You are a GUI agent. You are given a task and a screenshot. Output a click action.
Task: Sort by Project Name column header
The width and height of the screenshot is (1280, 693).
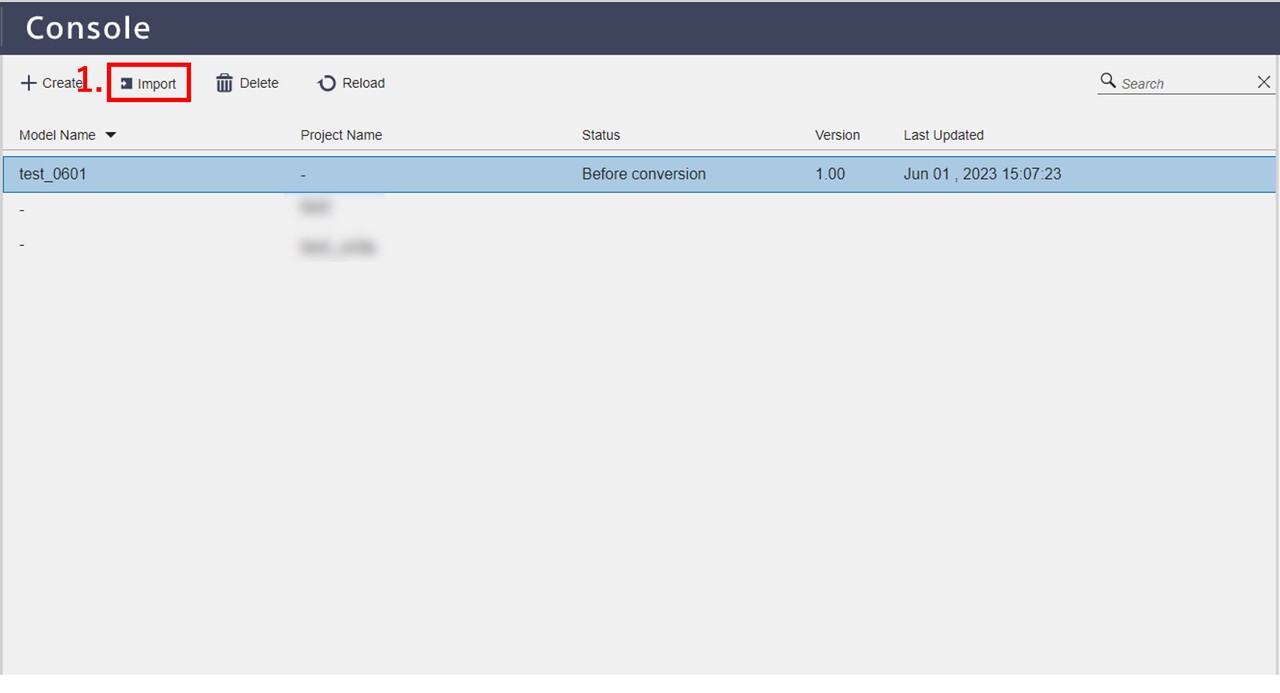coord(341,135)
